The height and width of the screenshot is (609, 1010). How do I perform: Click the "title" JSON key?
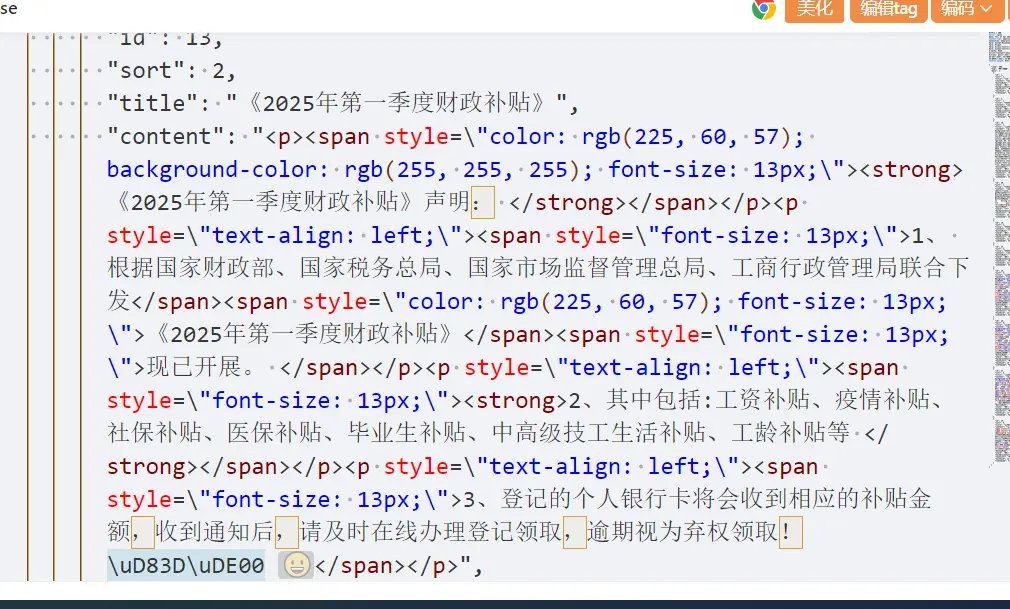pos(146,103)
